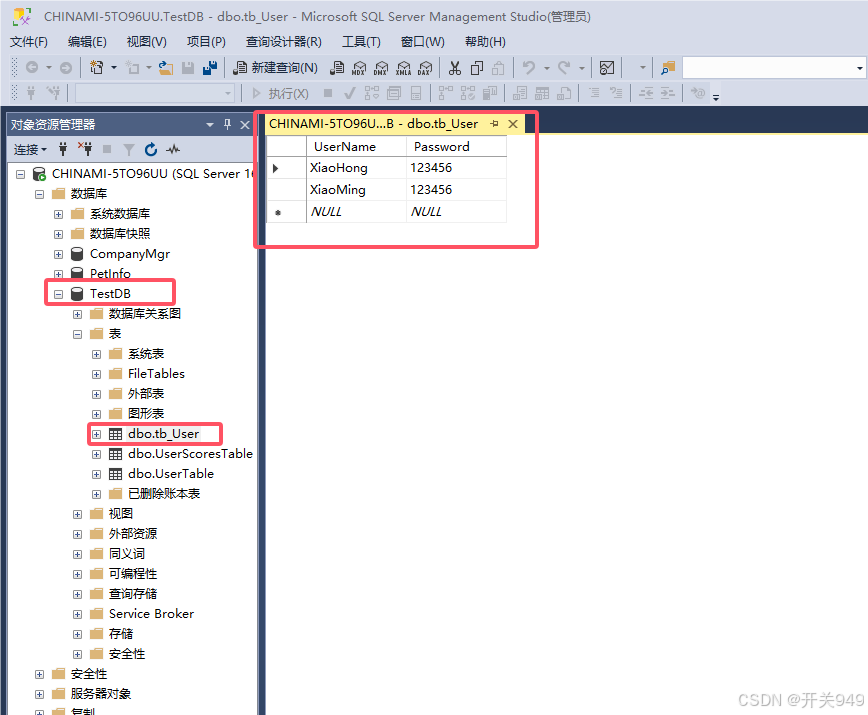Click the New Project icon
The image size is (868, 715).
click(x=96, y=68)
